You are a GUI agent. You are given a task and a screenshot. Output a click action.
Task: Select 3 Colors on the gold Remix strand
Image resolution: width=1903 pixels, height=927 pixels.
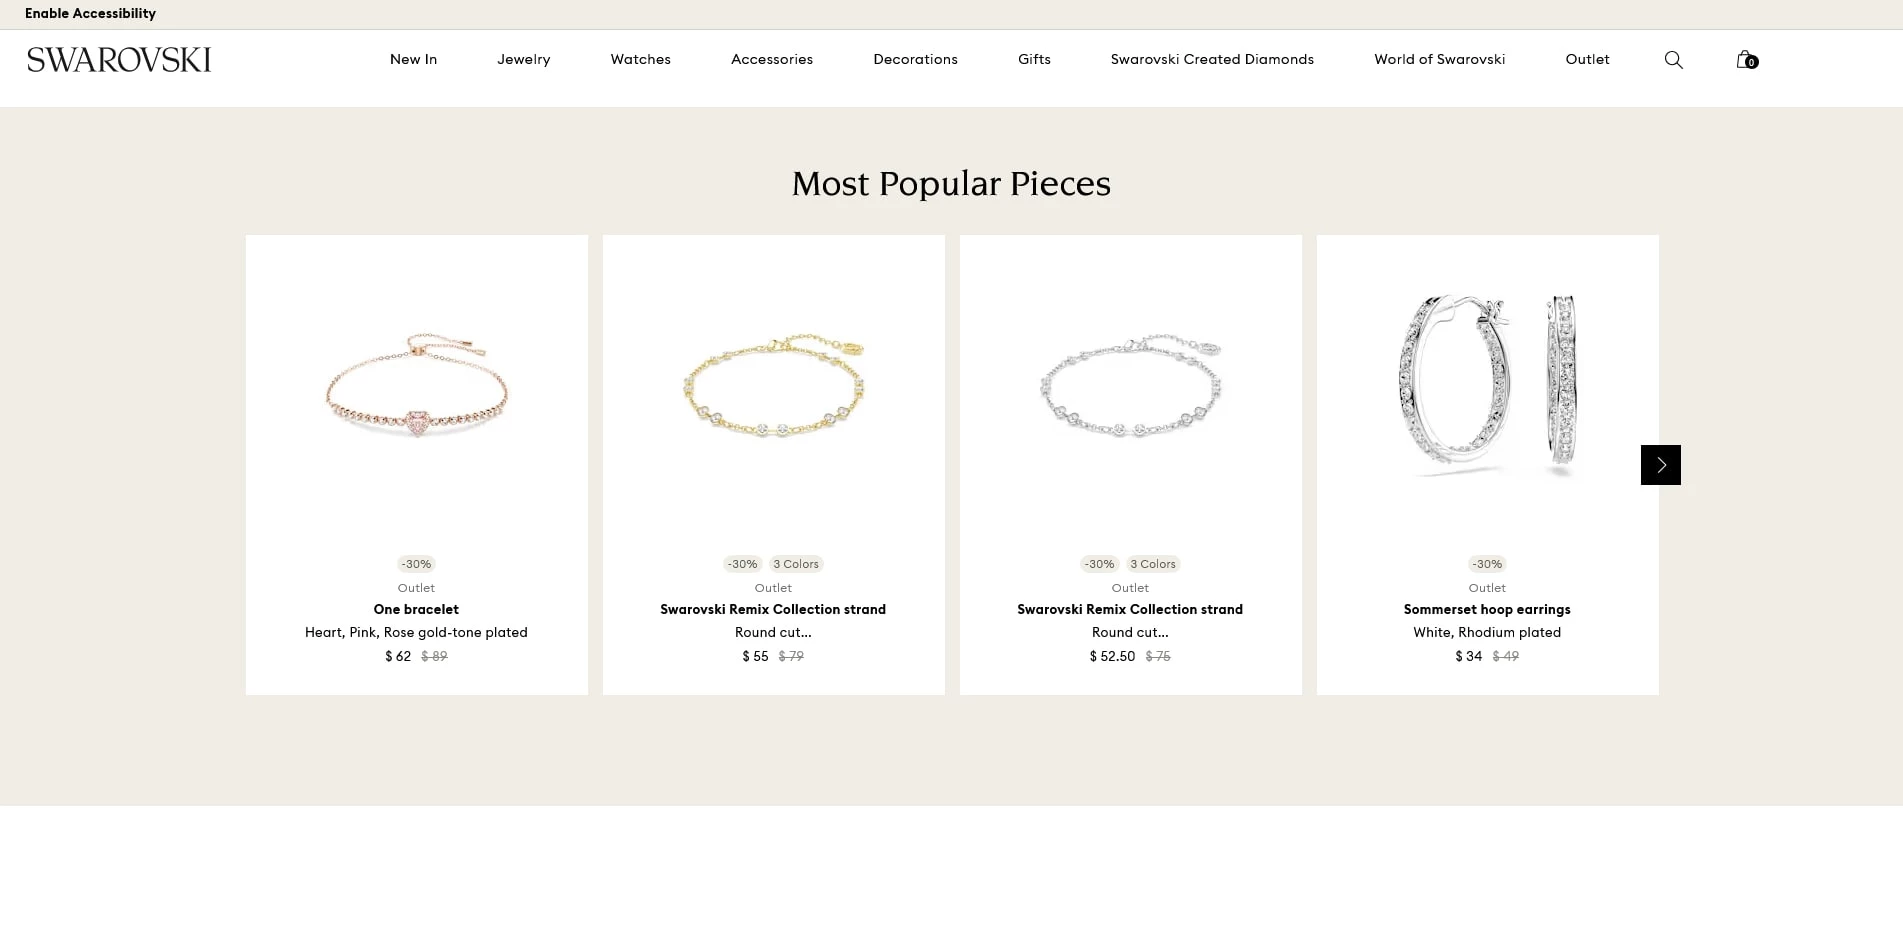tap(795, 563)
